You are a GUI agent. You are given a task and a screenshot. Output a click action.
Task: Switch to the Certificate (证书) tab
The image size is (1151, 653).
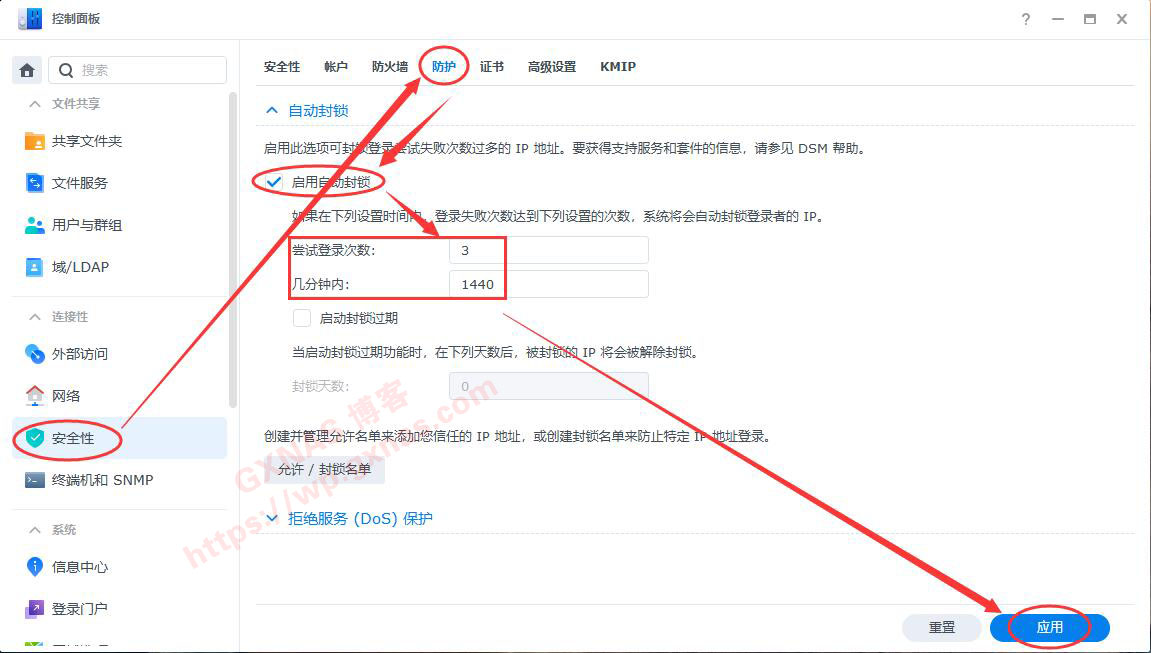pyautogui.click(x=491, y=67)
